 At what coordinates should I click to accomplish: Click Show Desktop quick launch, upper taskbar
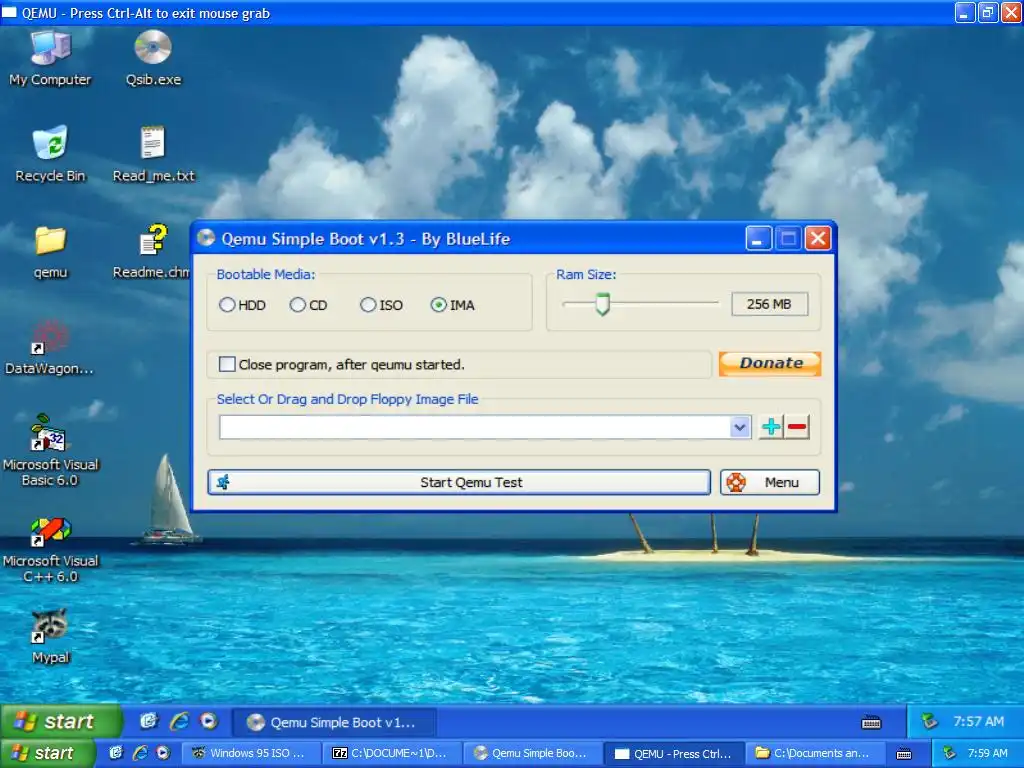(x=149, y=721)
